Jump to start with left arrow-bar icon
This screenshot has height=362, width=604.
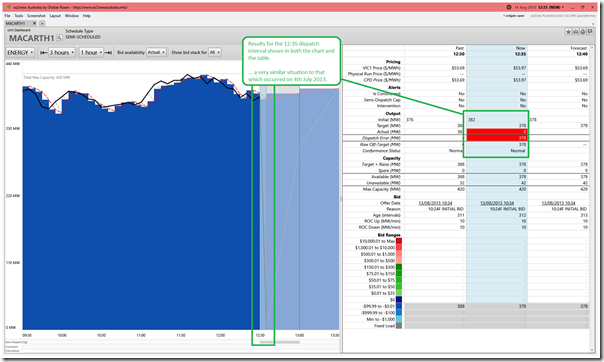44,52
